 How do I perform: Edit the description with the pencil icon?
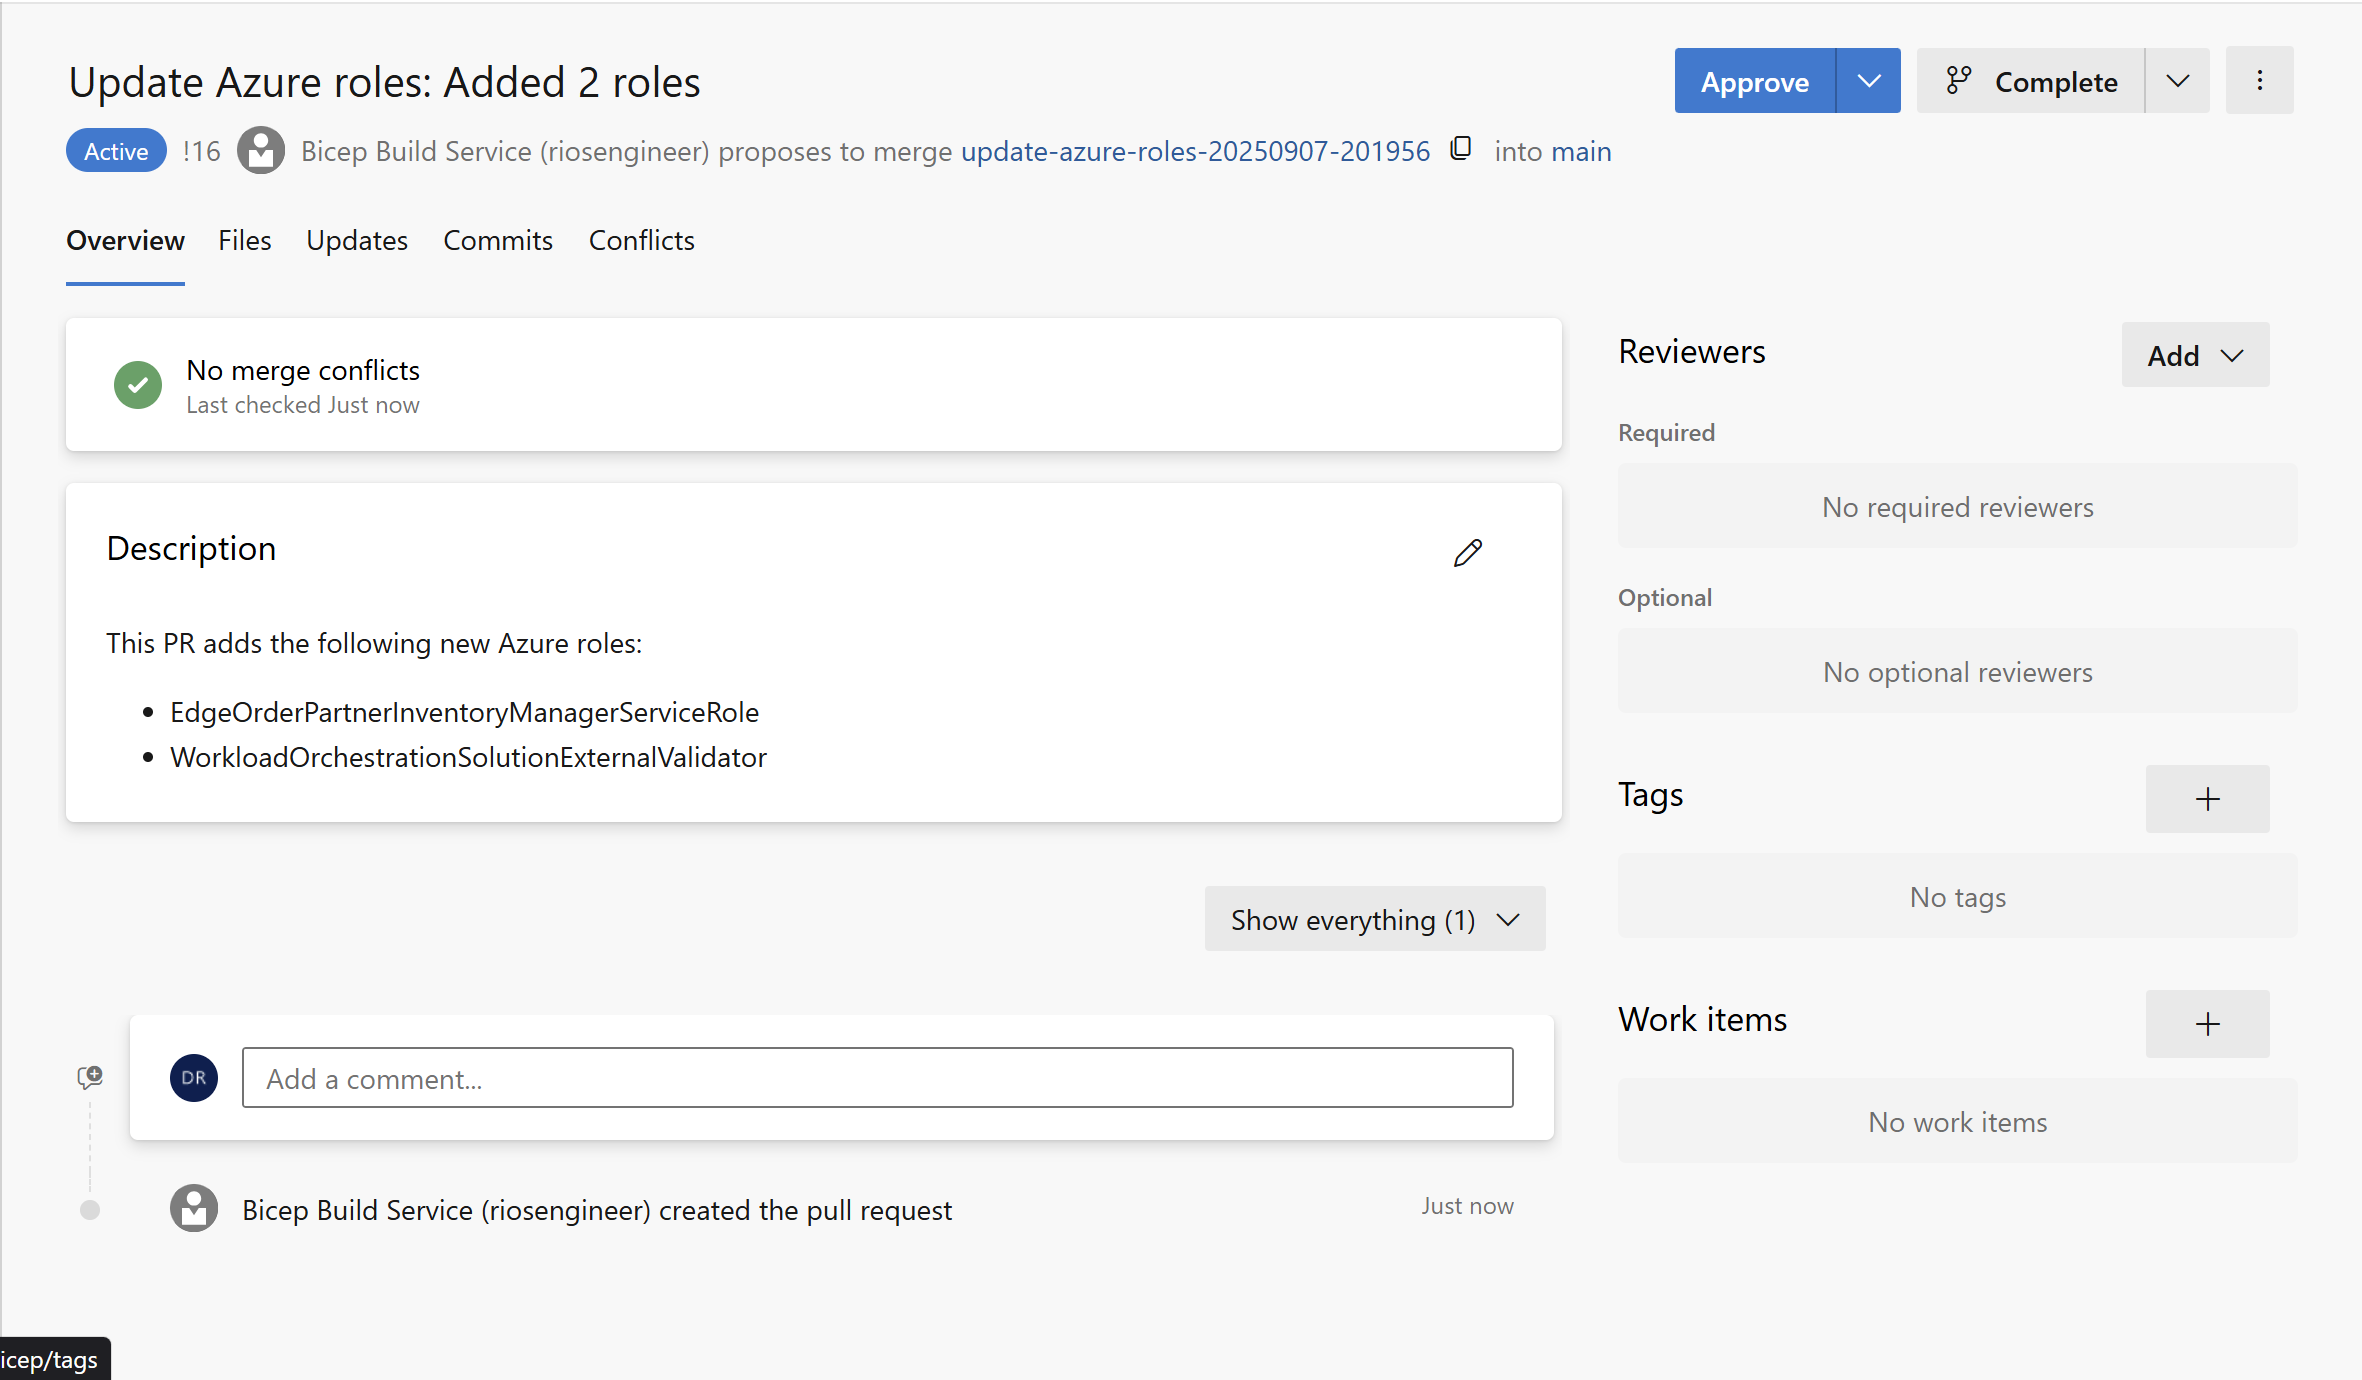1467,552
